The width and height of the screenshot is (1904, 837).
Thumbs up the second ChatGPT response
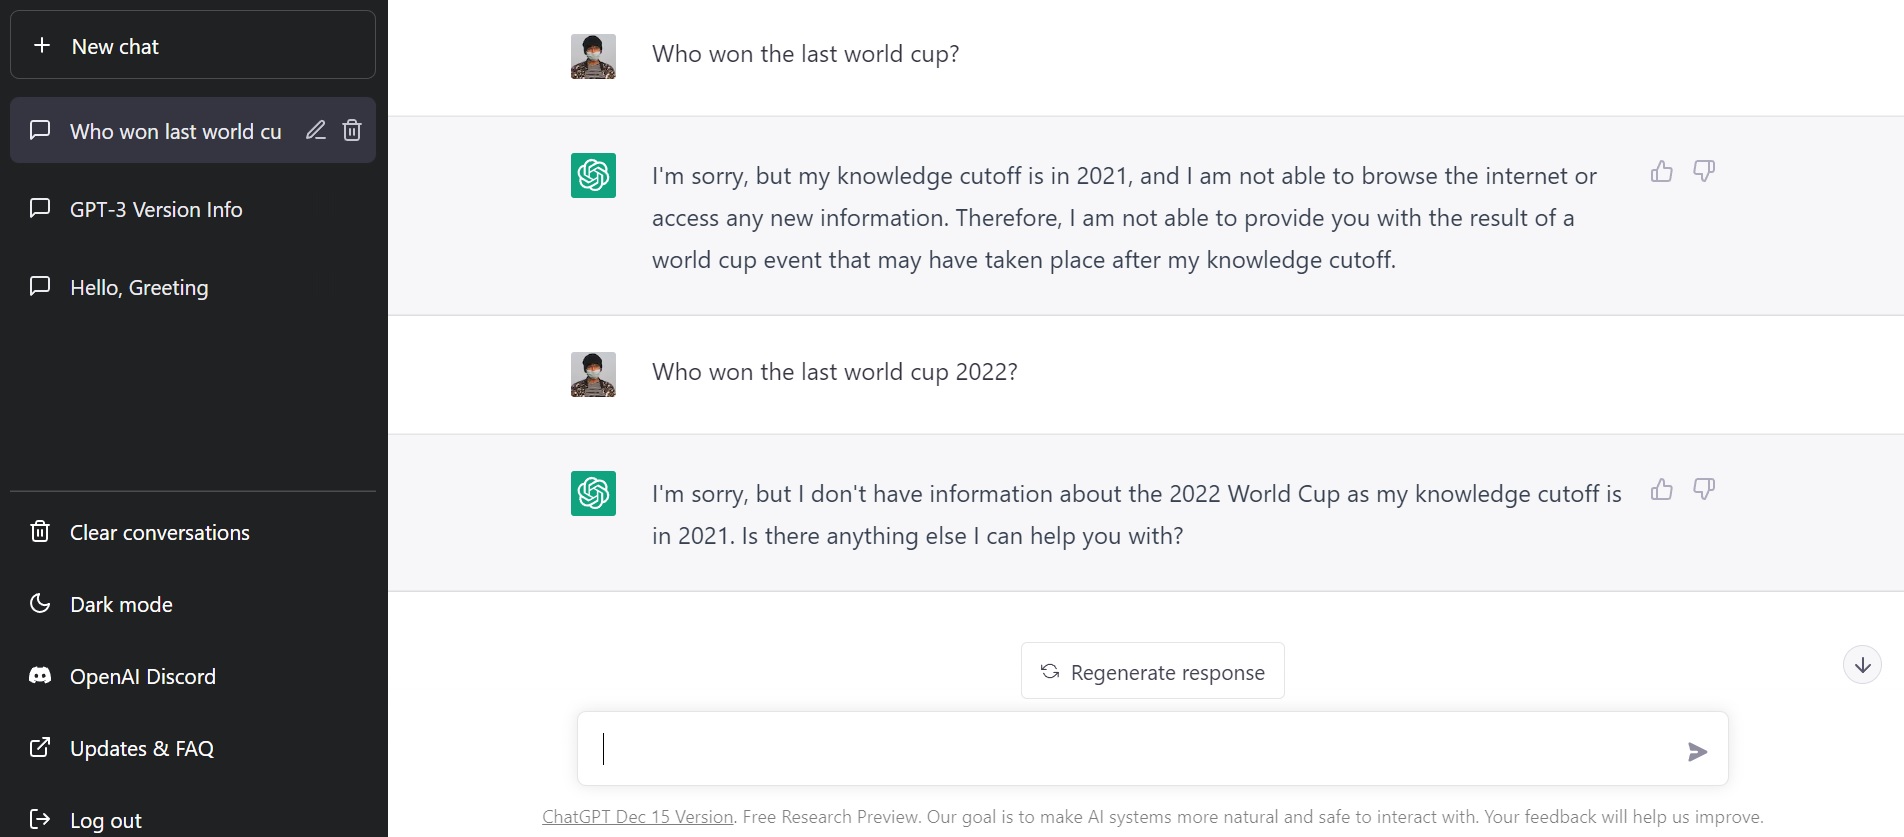(1662, 489)
